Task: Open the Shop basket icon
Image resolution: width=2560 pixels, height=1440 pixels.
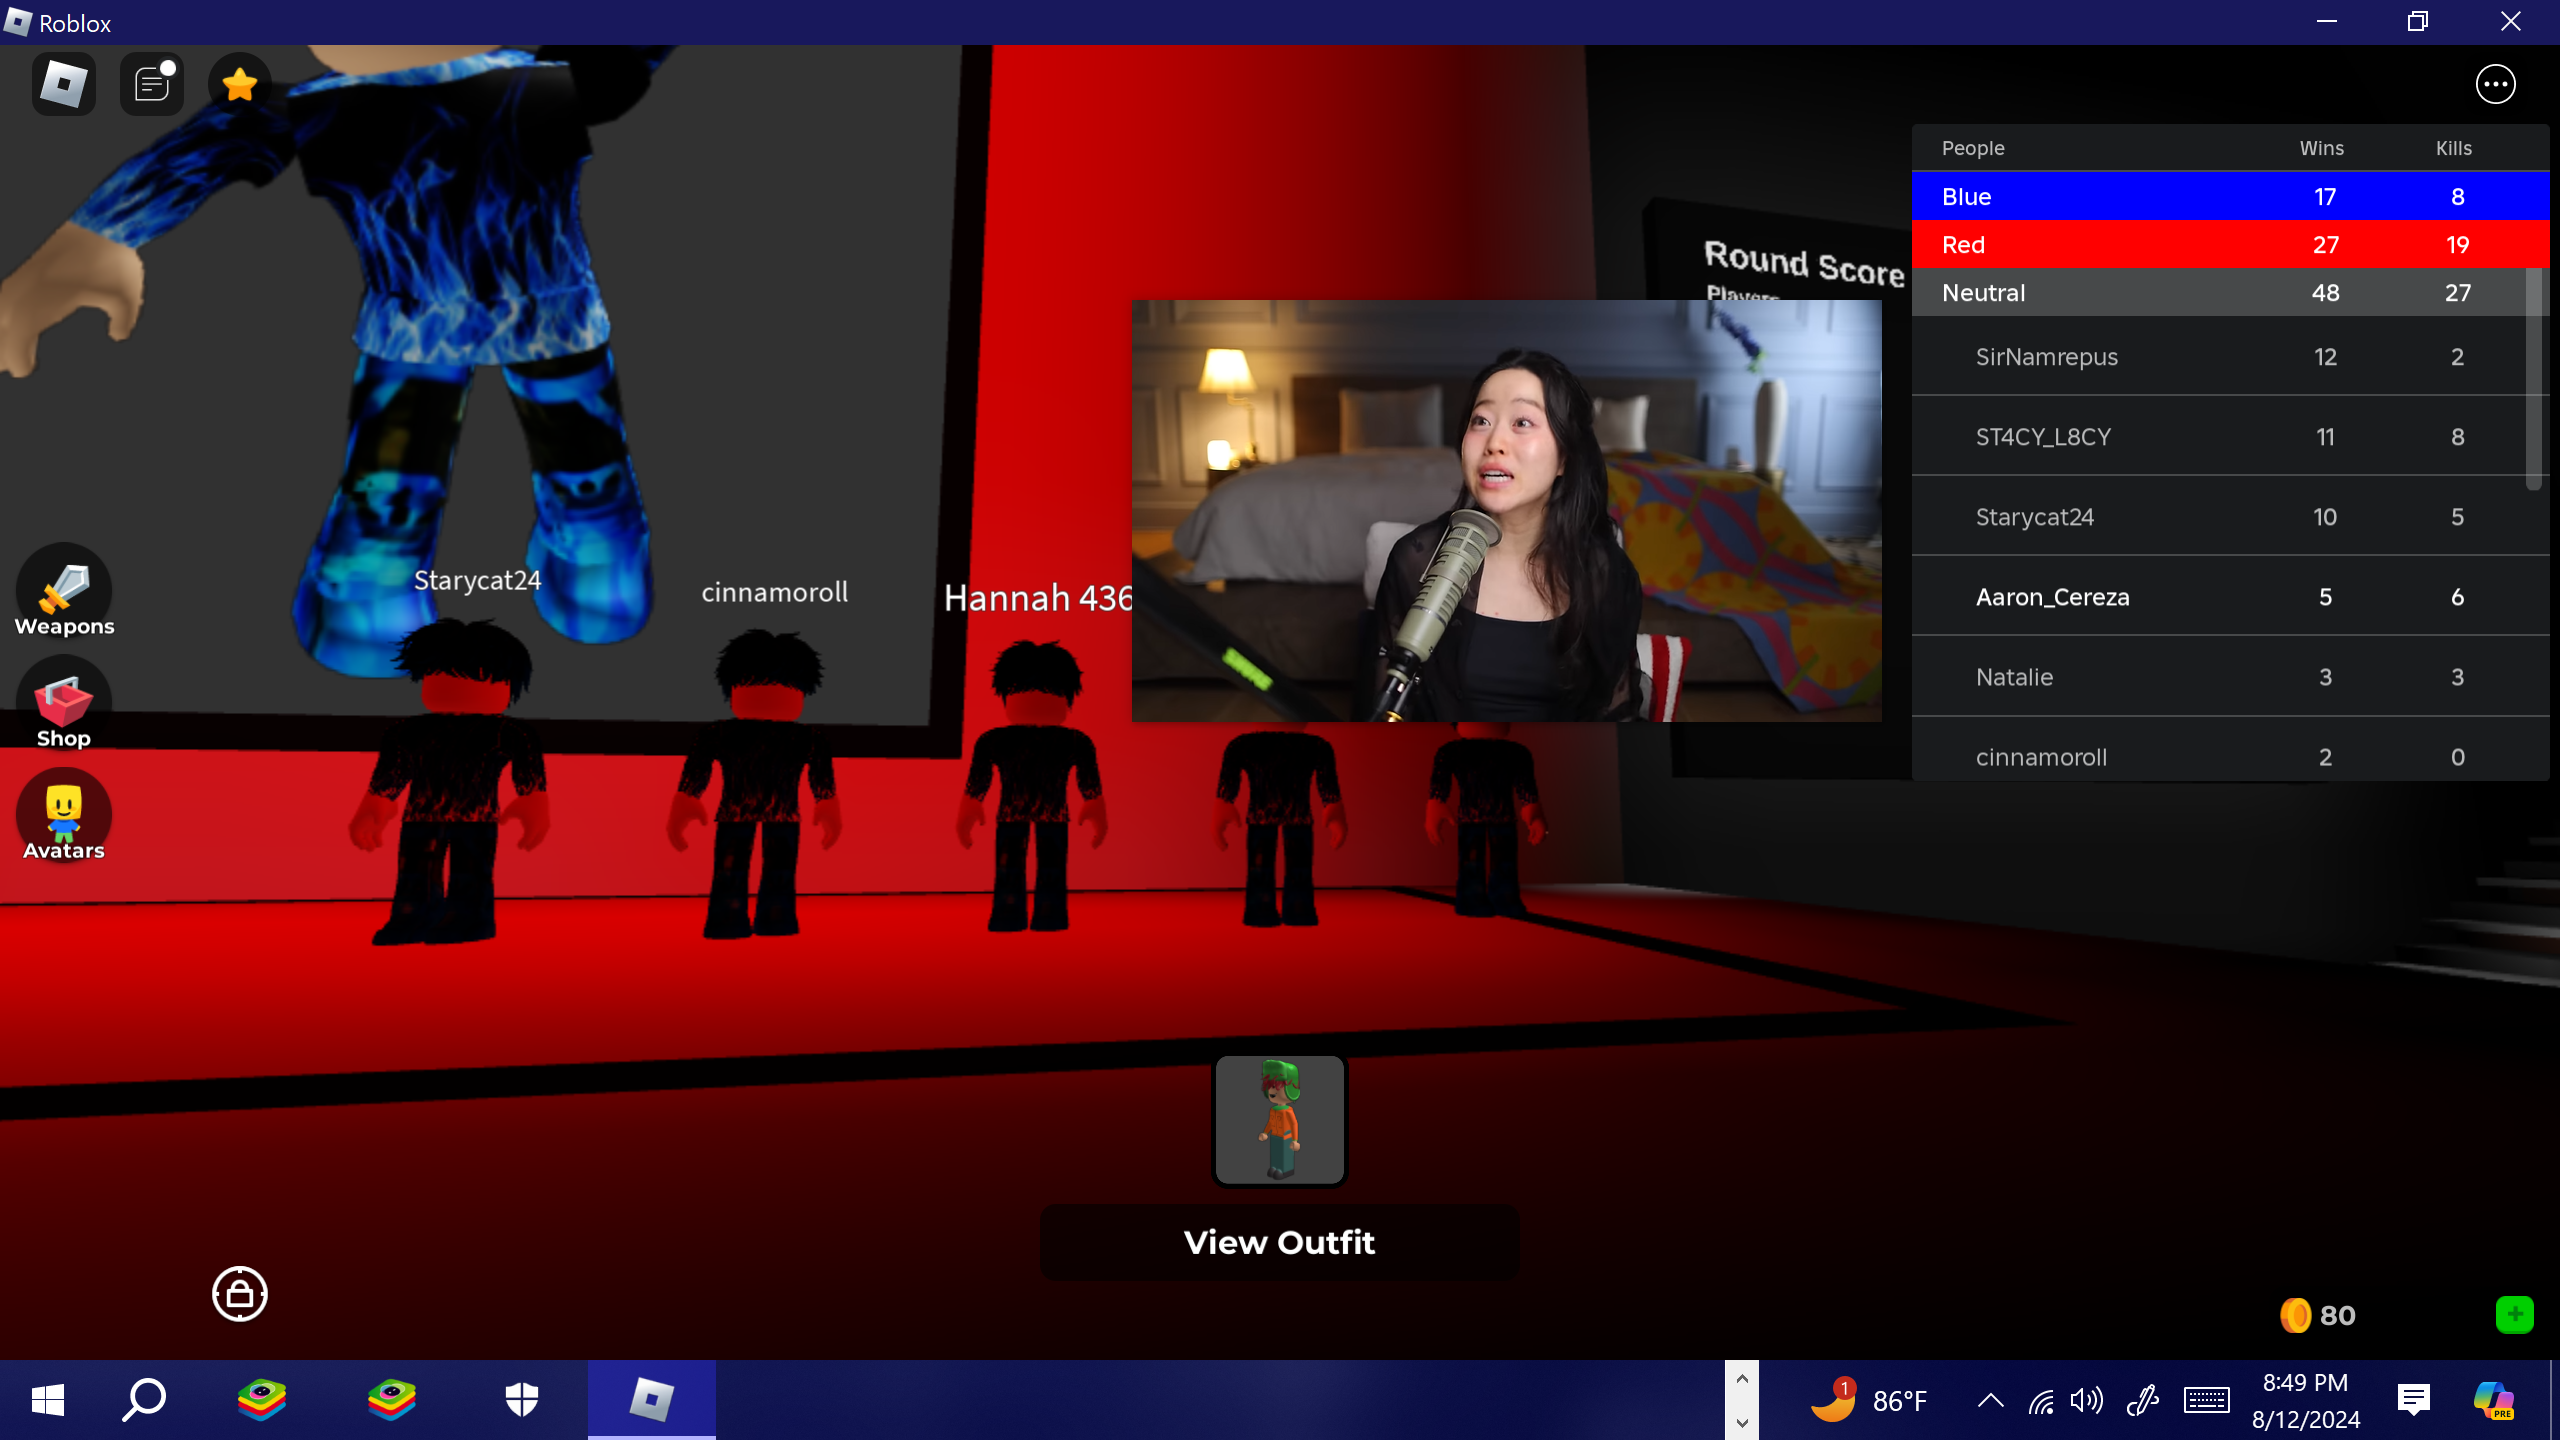Action: point(64,704)
